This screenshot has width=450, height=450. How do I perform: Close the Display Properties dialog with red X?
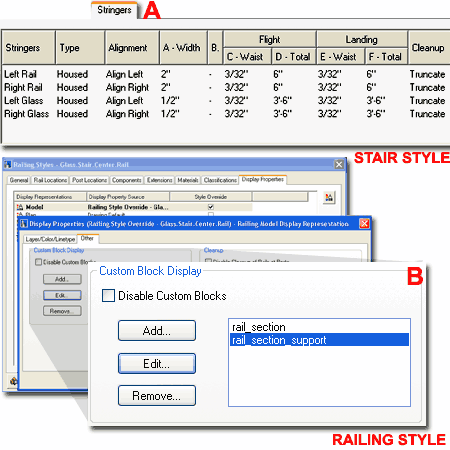click(364, 223)
